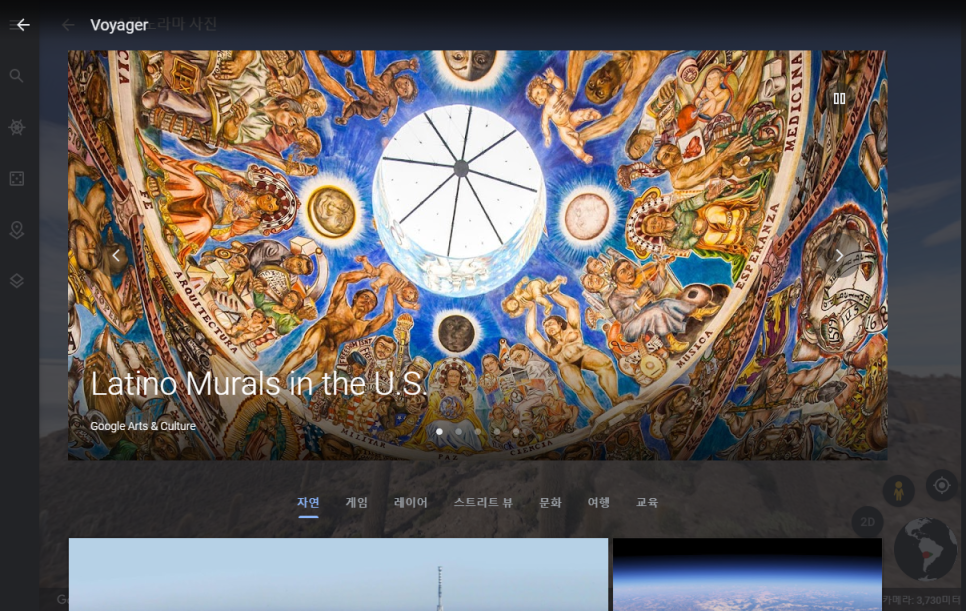The width and height of the screenshot is (966, 611).
Task: Open the 여행 tab
Action: click(x=598, y=503)
